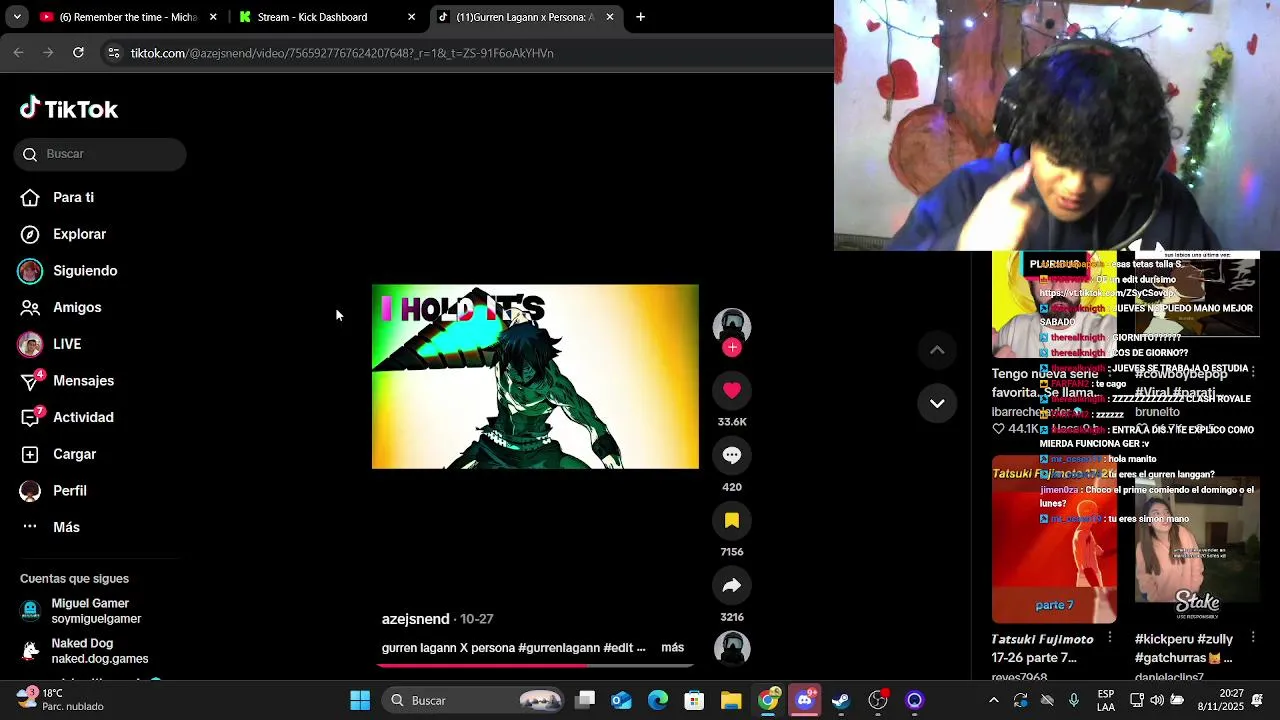Image resolution: width=1280 pixels, height=720 pixels.
Task: Click the TikTok logo
Action: 69,109
